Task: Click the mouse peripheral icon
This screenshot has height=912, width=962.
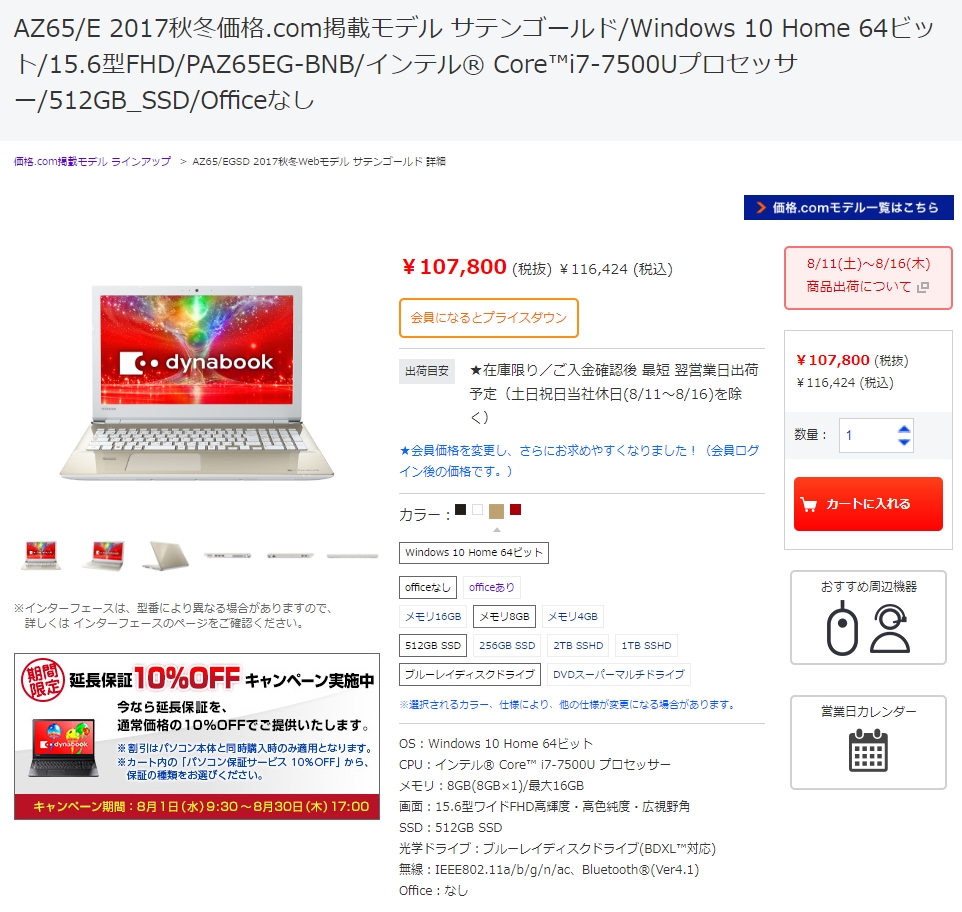Action: click(842, 629)
